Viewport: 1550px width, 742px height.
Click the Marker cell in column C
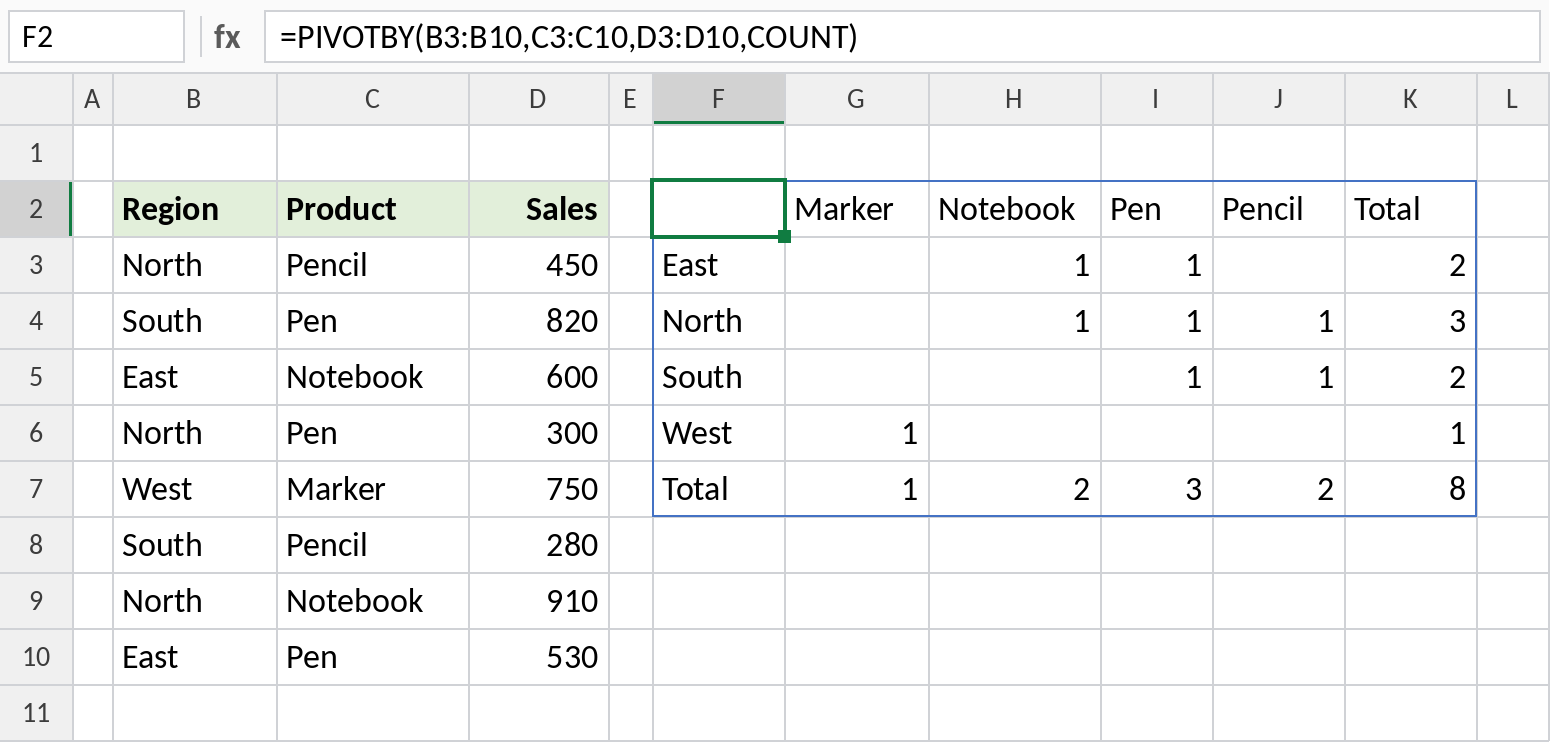373,489
